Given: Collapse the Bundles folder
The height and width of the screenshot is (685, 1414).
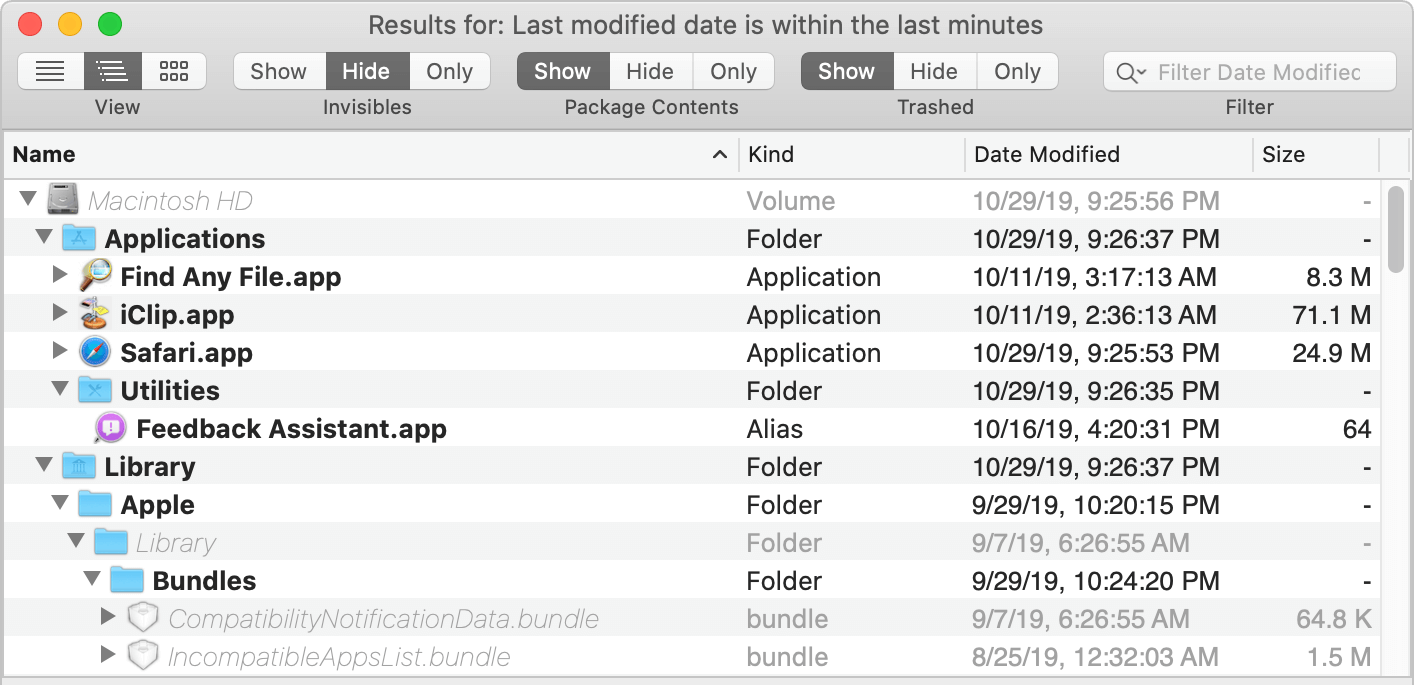Looking at the screenshot, I should (92, 580).
